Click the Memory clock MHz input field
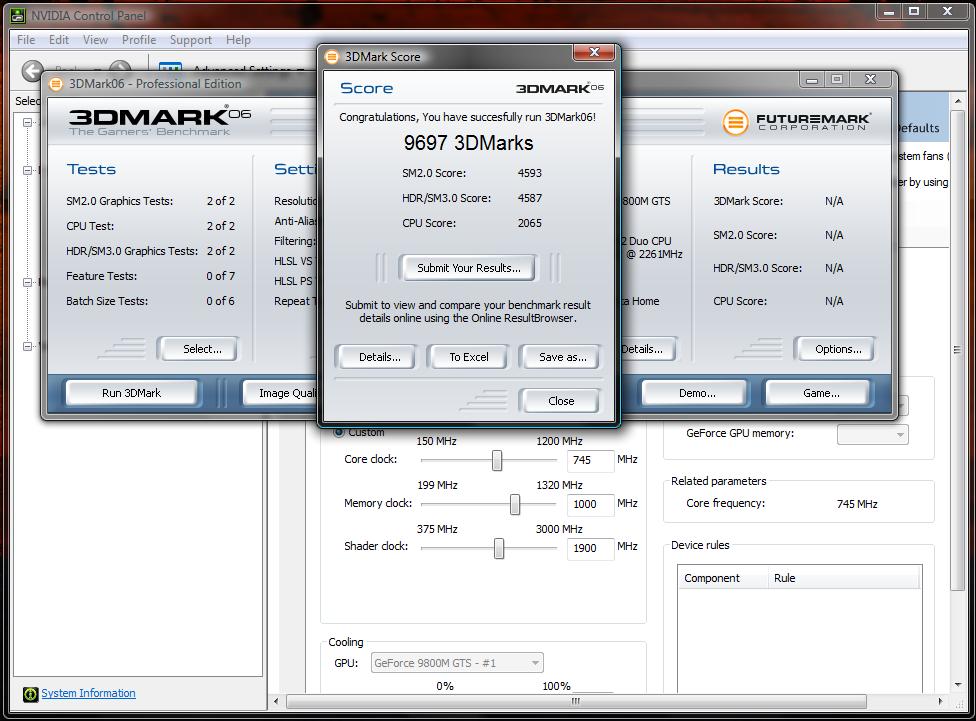The height and width of the screenshot is (721, 976). (590, 504)
